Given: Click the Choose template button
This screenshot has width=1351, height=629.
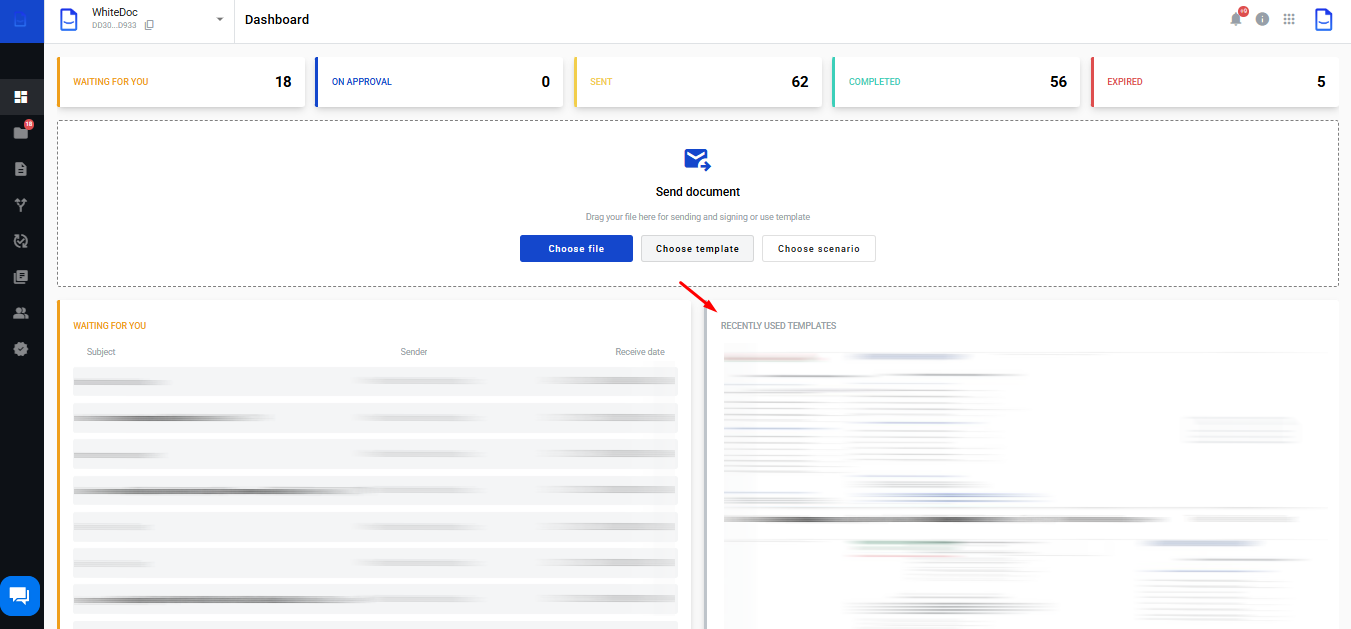Looking at the screenshot, I should (697, 249).
